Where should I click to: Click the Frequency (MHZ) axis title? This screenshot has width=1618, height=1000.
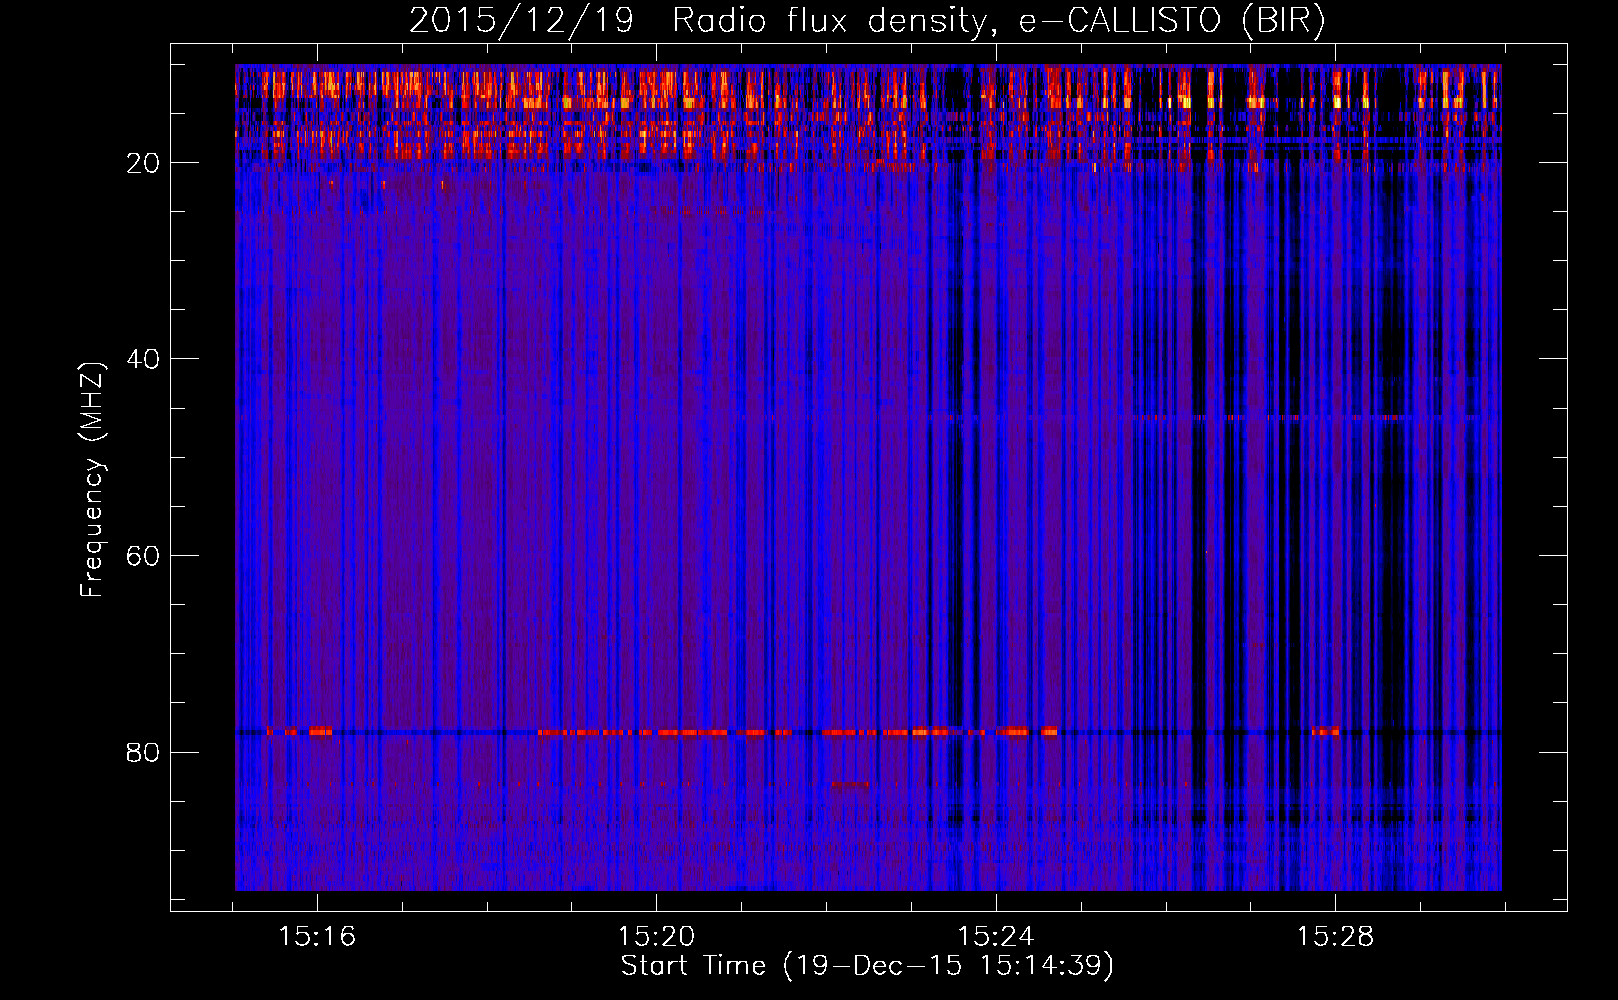pyautogui.click(x=92, y=480)
